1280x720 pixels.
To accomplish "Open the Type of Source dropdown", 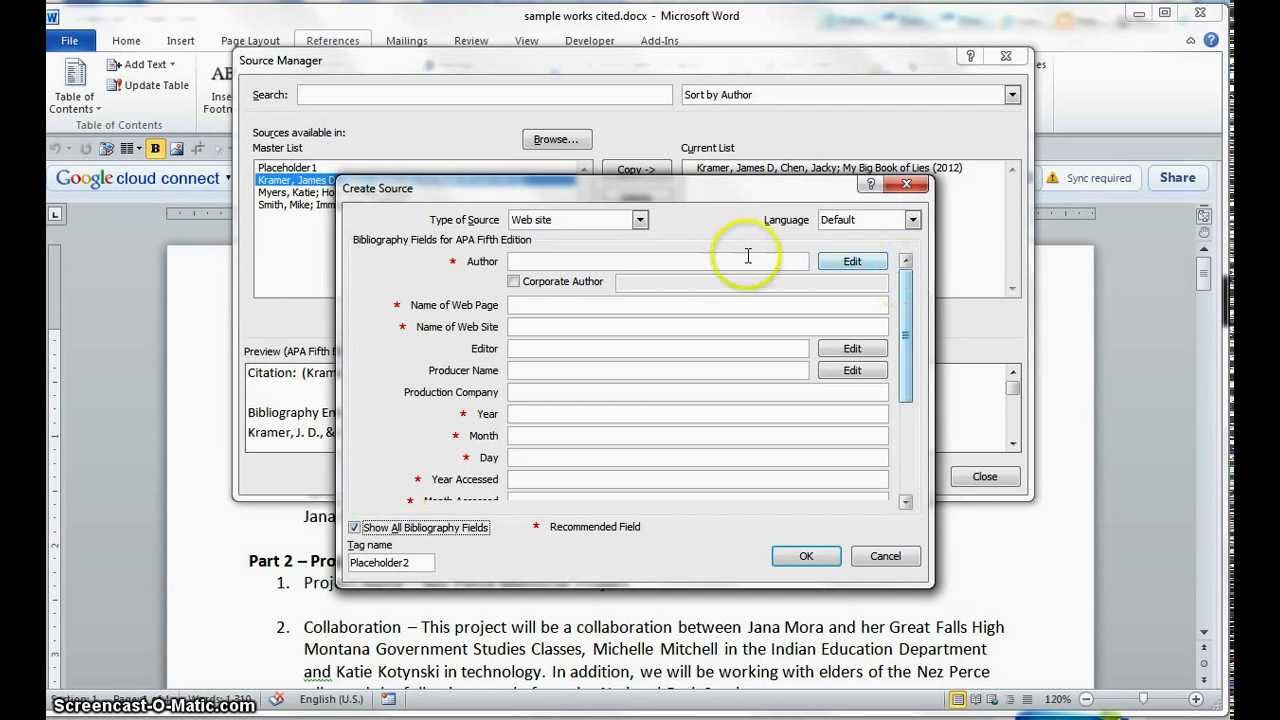I will (640, 220).
